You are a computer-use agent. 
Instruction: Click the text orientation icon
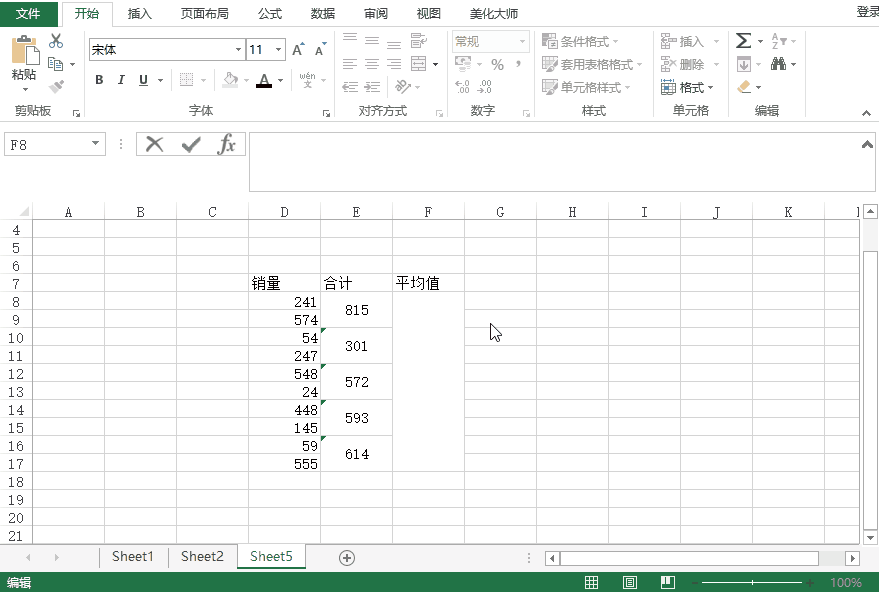coord(403,86)
